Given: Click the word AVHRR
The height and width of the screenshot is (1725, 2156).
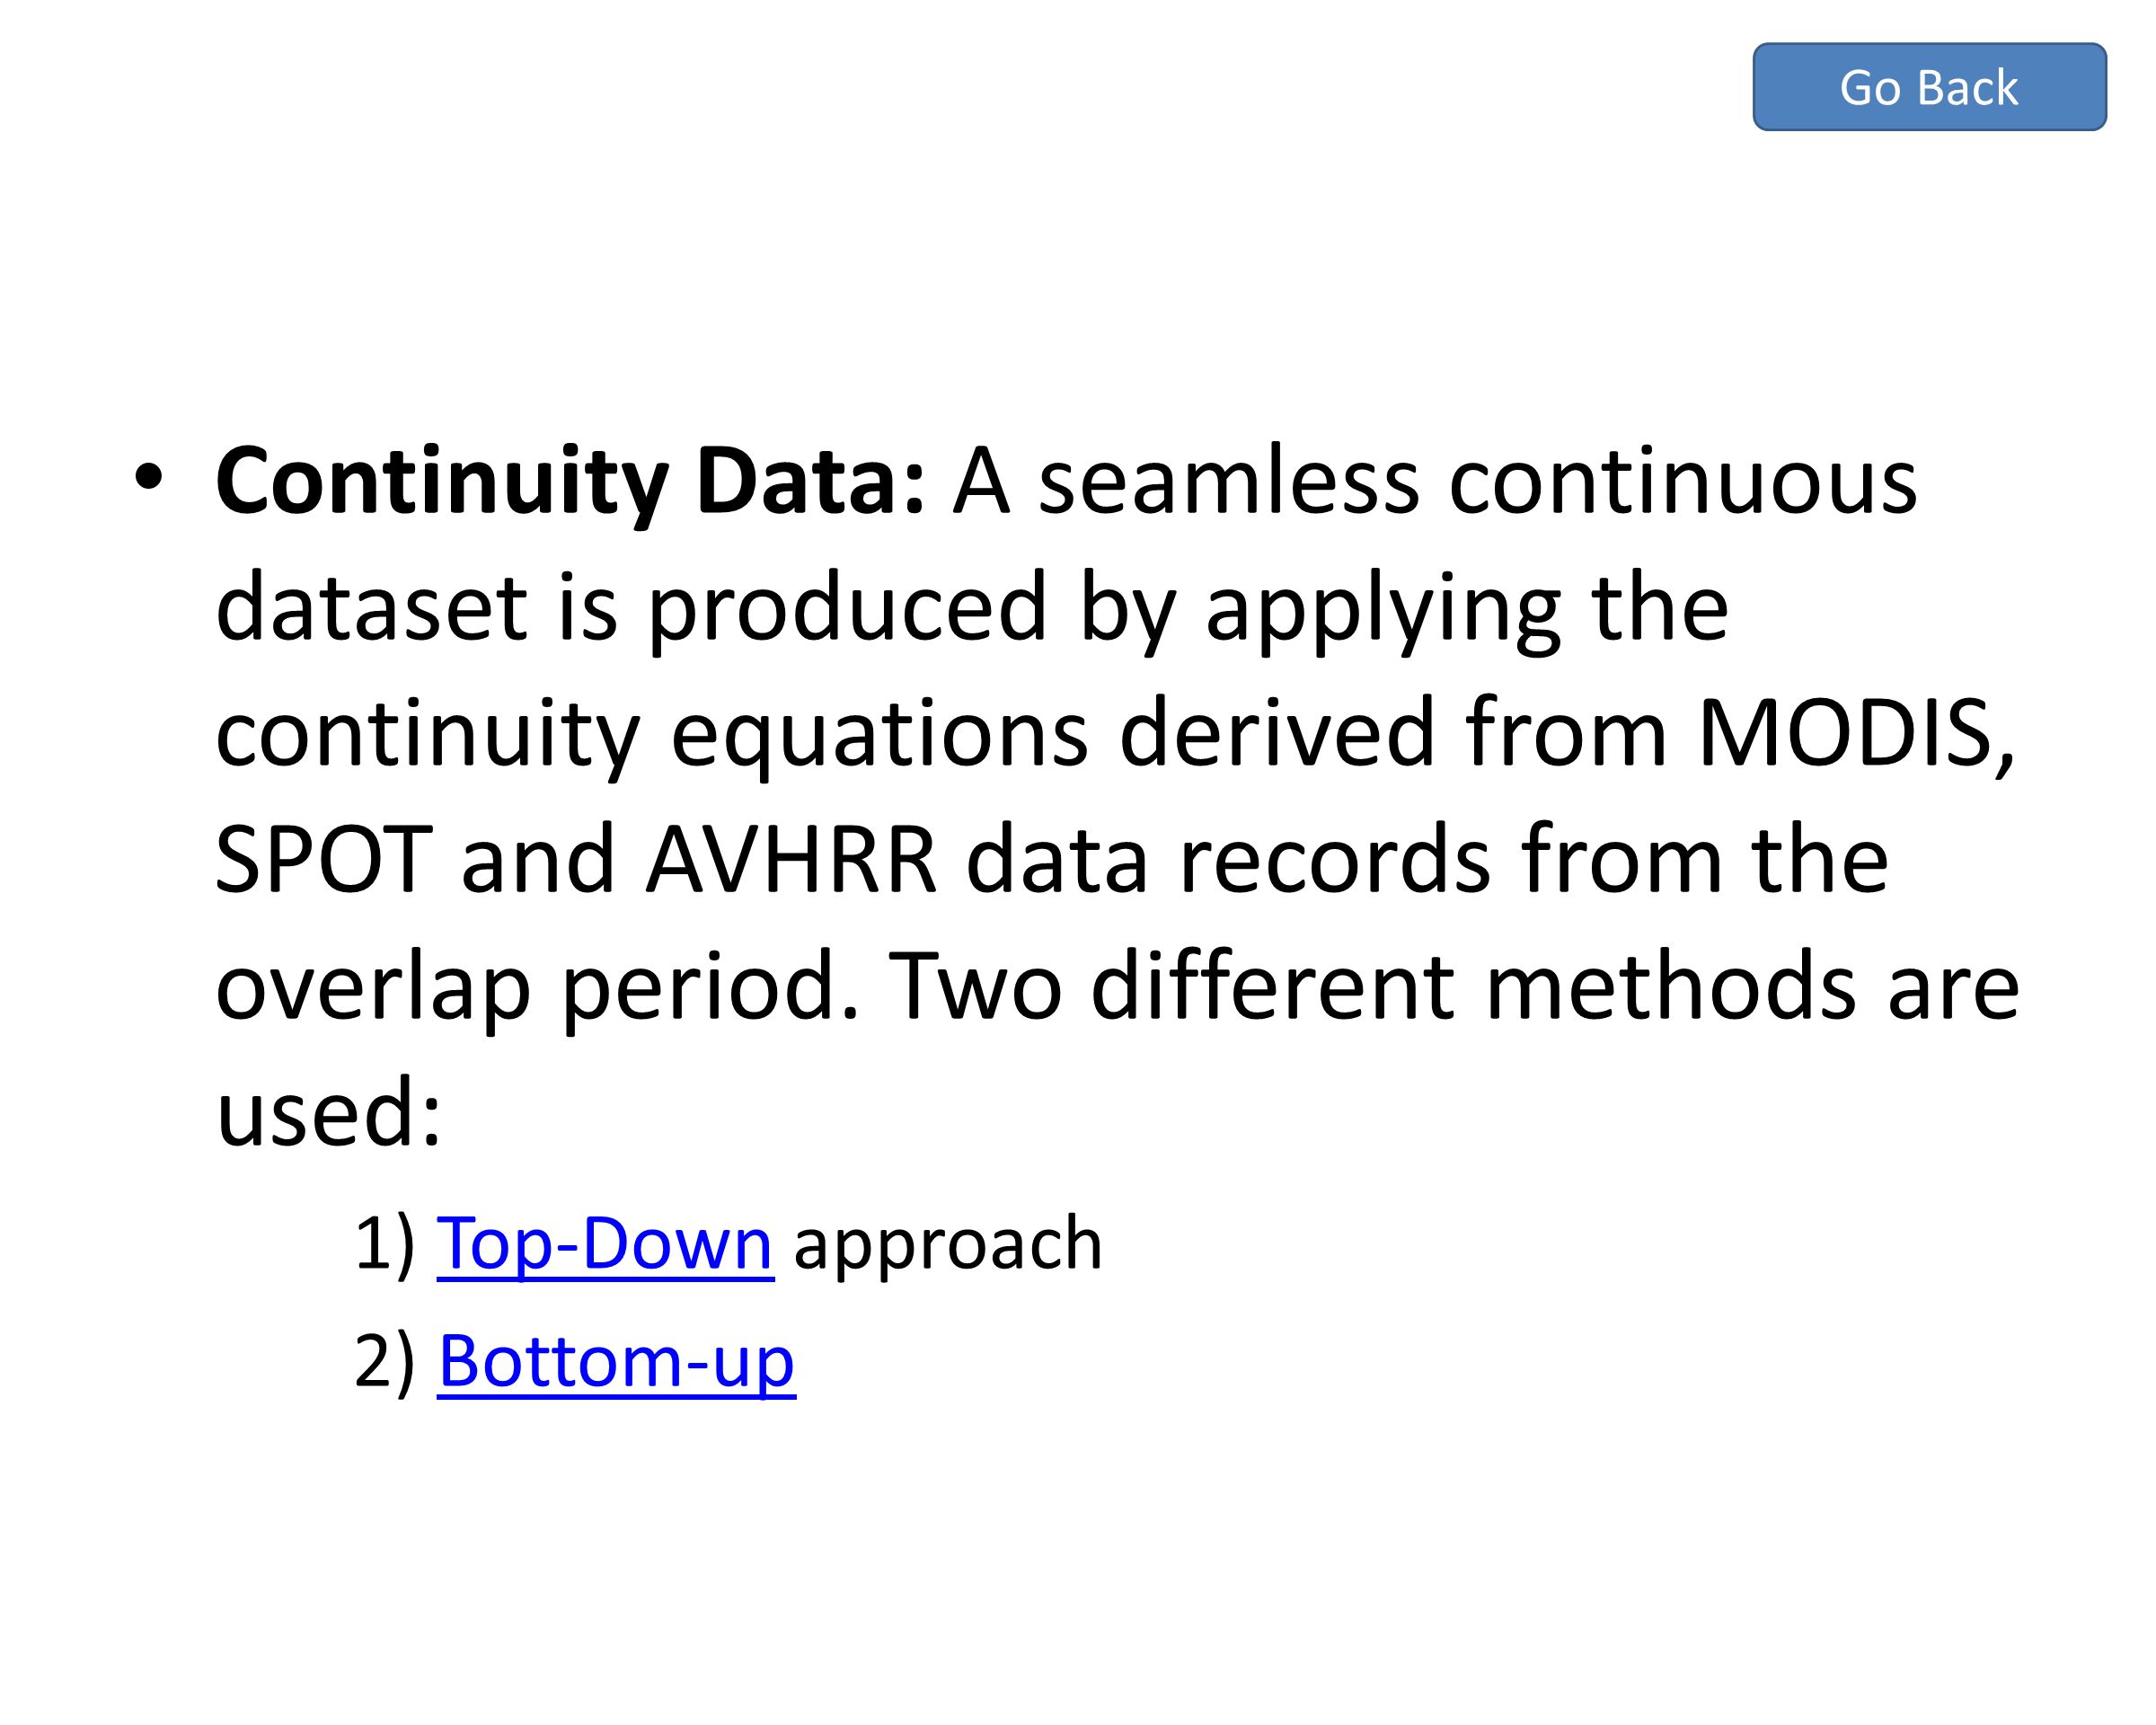Looking at the screenshot, I should coord(791,859).
